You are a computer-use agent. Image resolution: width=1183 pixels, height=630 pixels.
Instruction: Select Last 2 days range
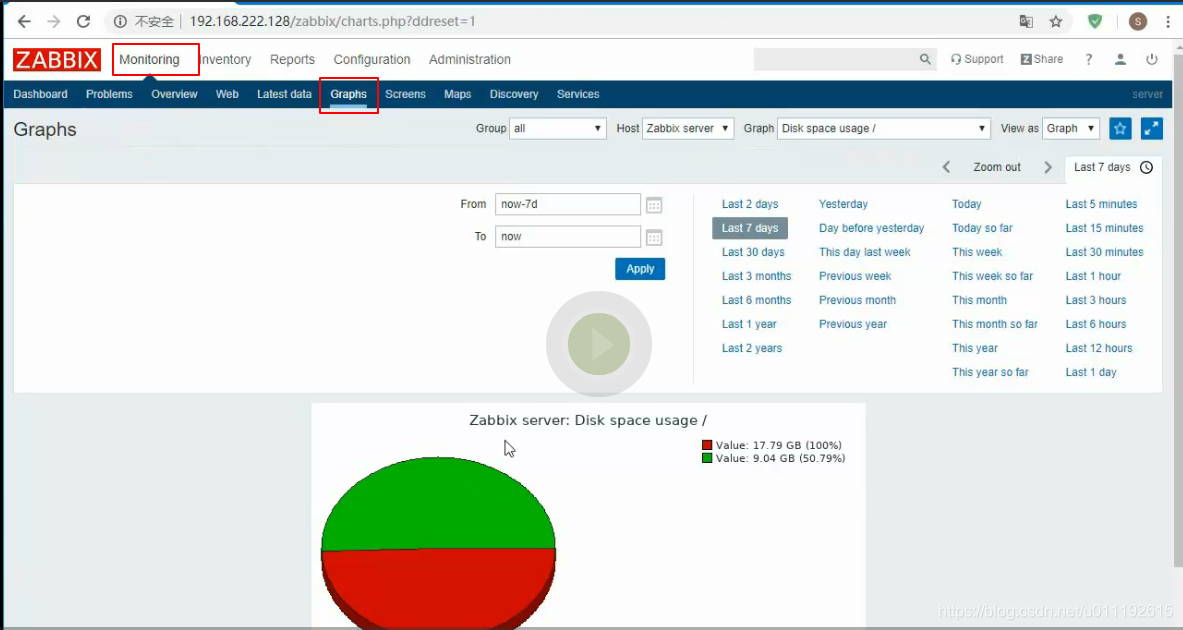750,204
